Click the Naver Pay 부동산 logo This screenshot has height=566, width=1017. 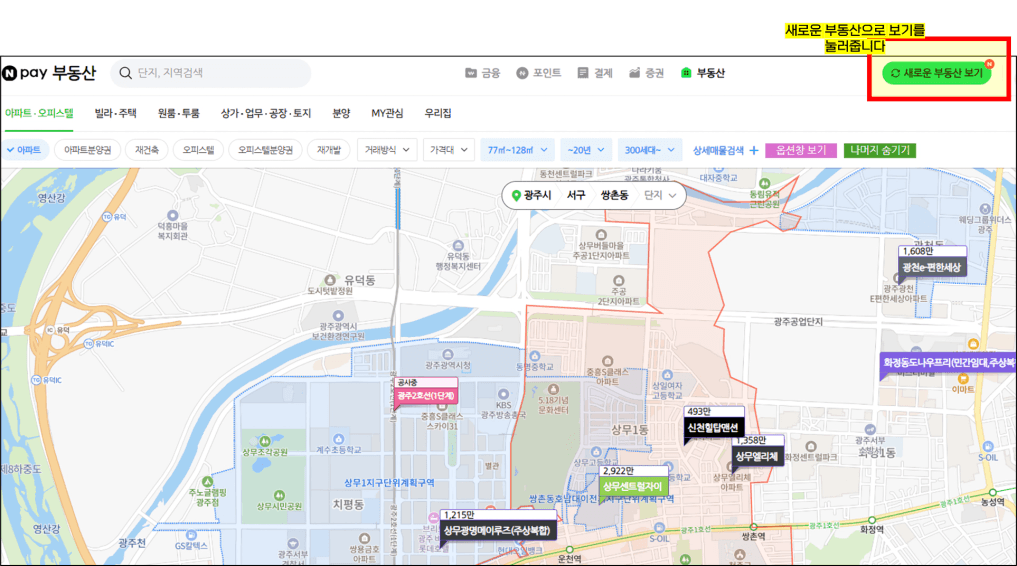coord(49,73)
